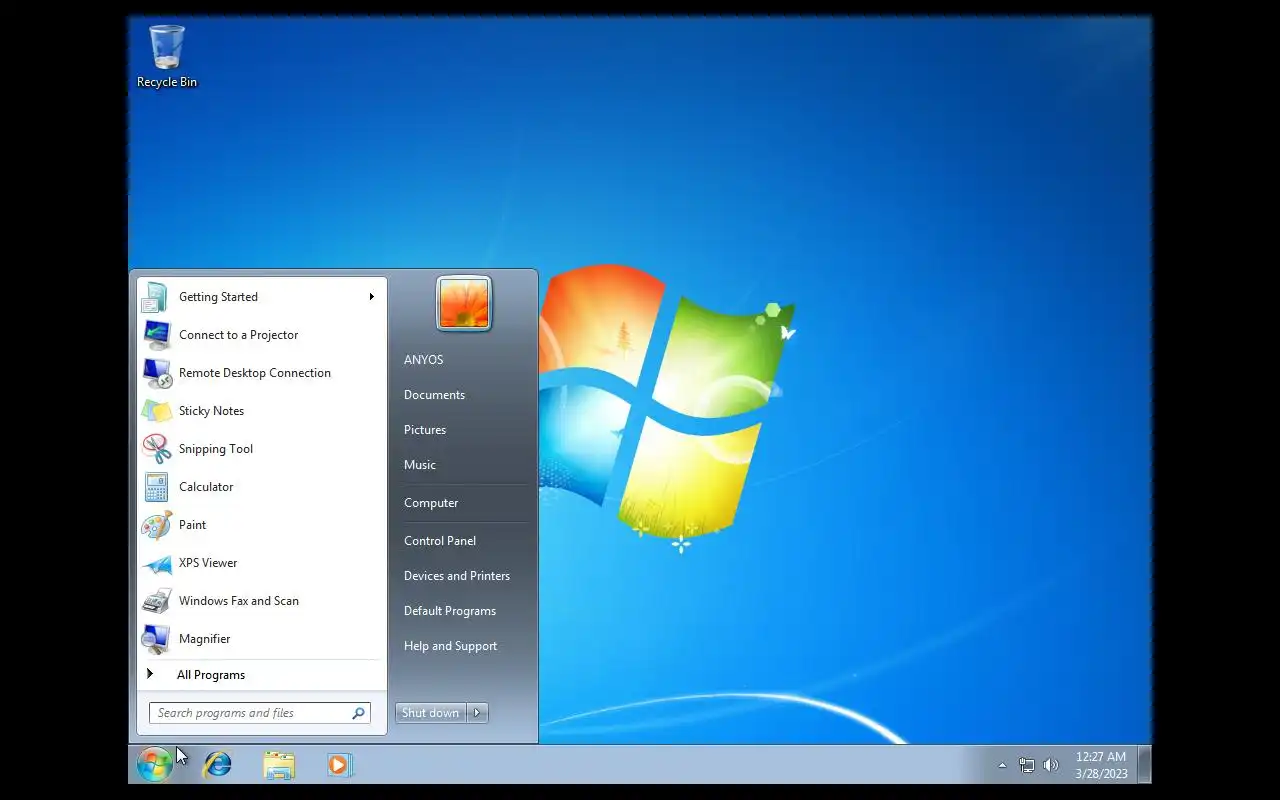
Task: Click the user account picture
Action: click(x=464, y=304)
